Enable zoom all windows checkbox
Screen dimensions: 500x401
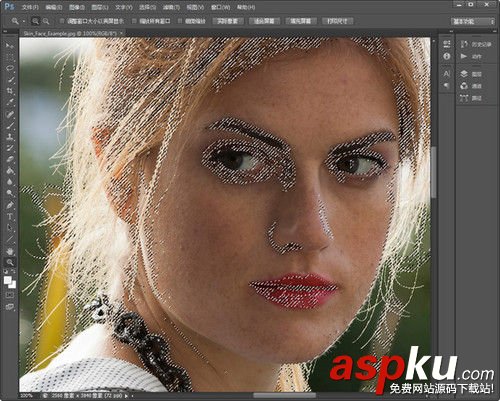pyautogui.click(x=134, y=21)
